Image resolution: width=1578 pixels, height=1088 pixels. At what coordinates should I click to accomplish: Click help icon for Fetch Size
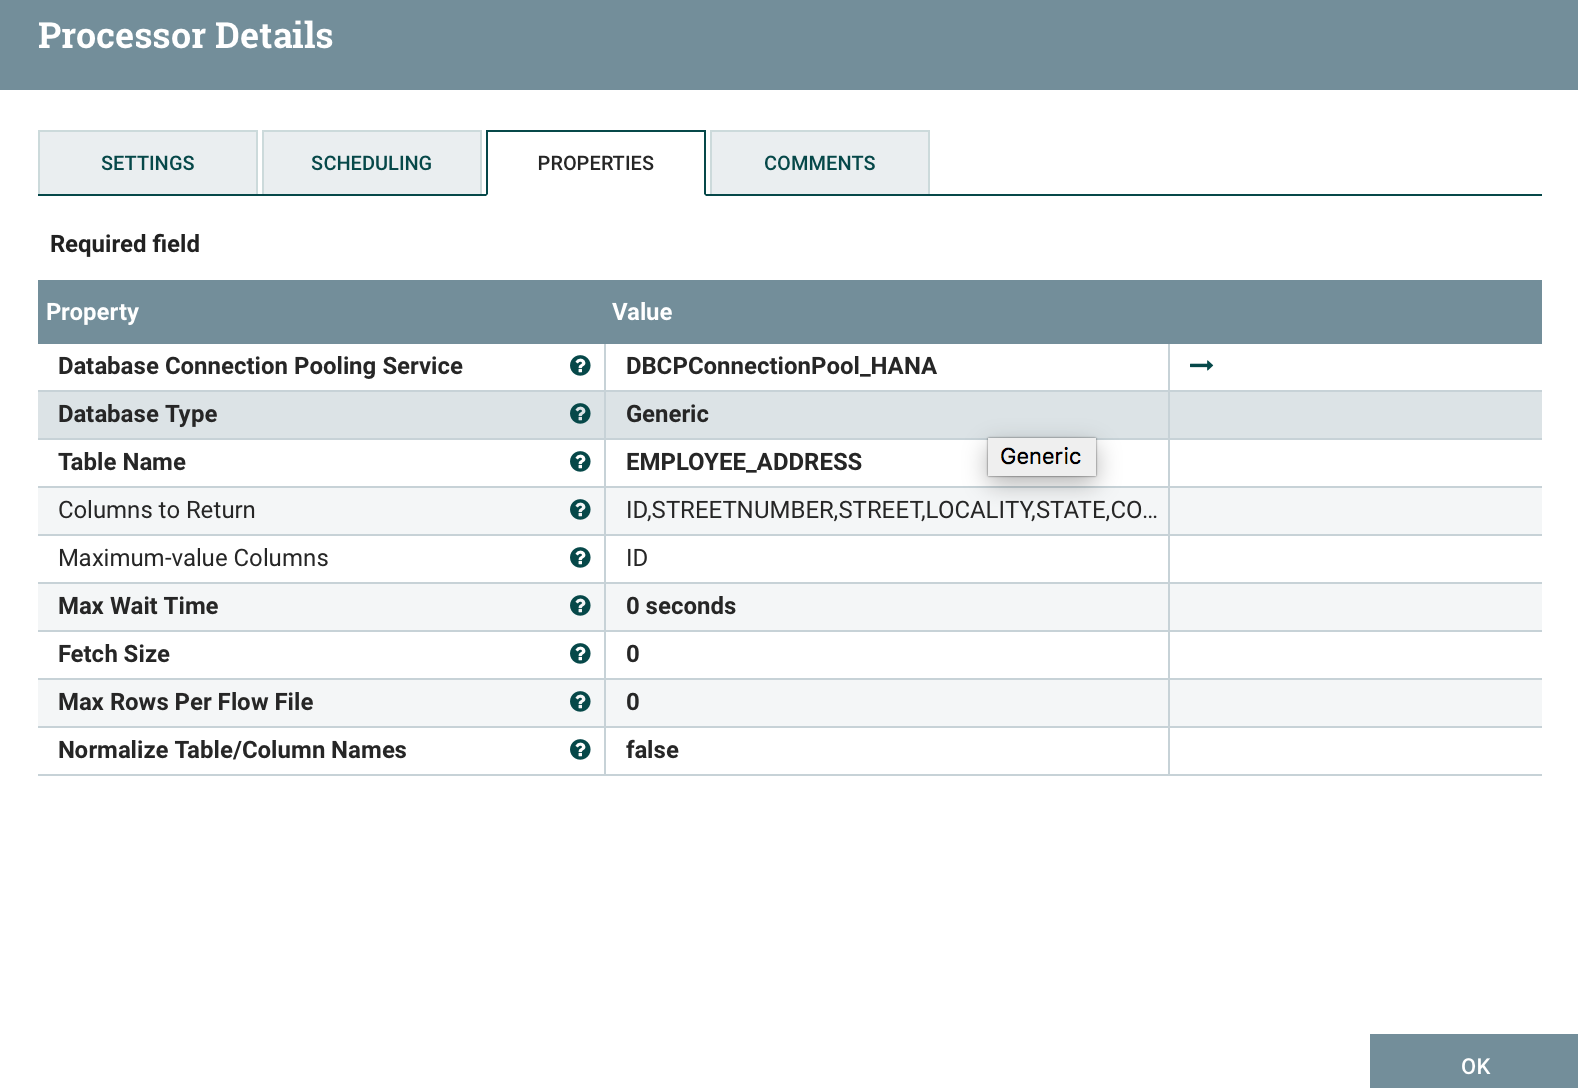(x=580, y=654)
